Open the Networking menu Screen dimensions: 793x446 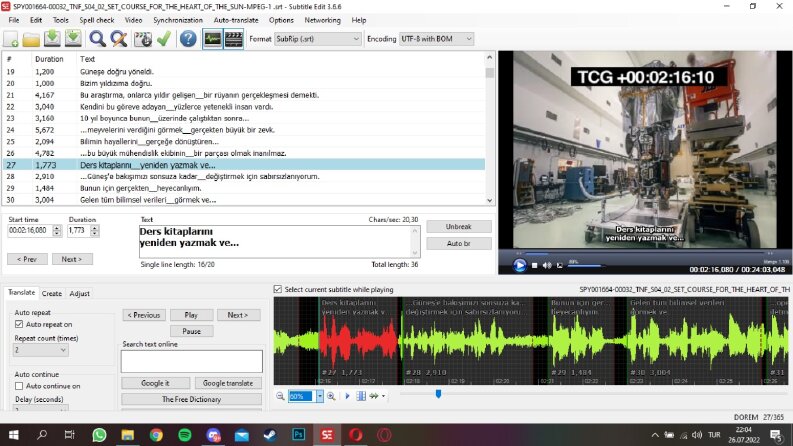point(322,20)
